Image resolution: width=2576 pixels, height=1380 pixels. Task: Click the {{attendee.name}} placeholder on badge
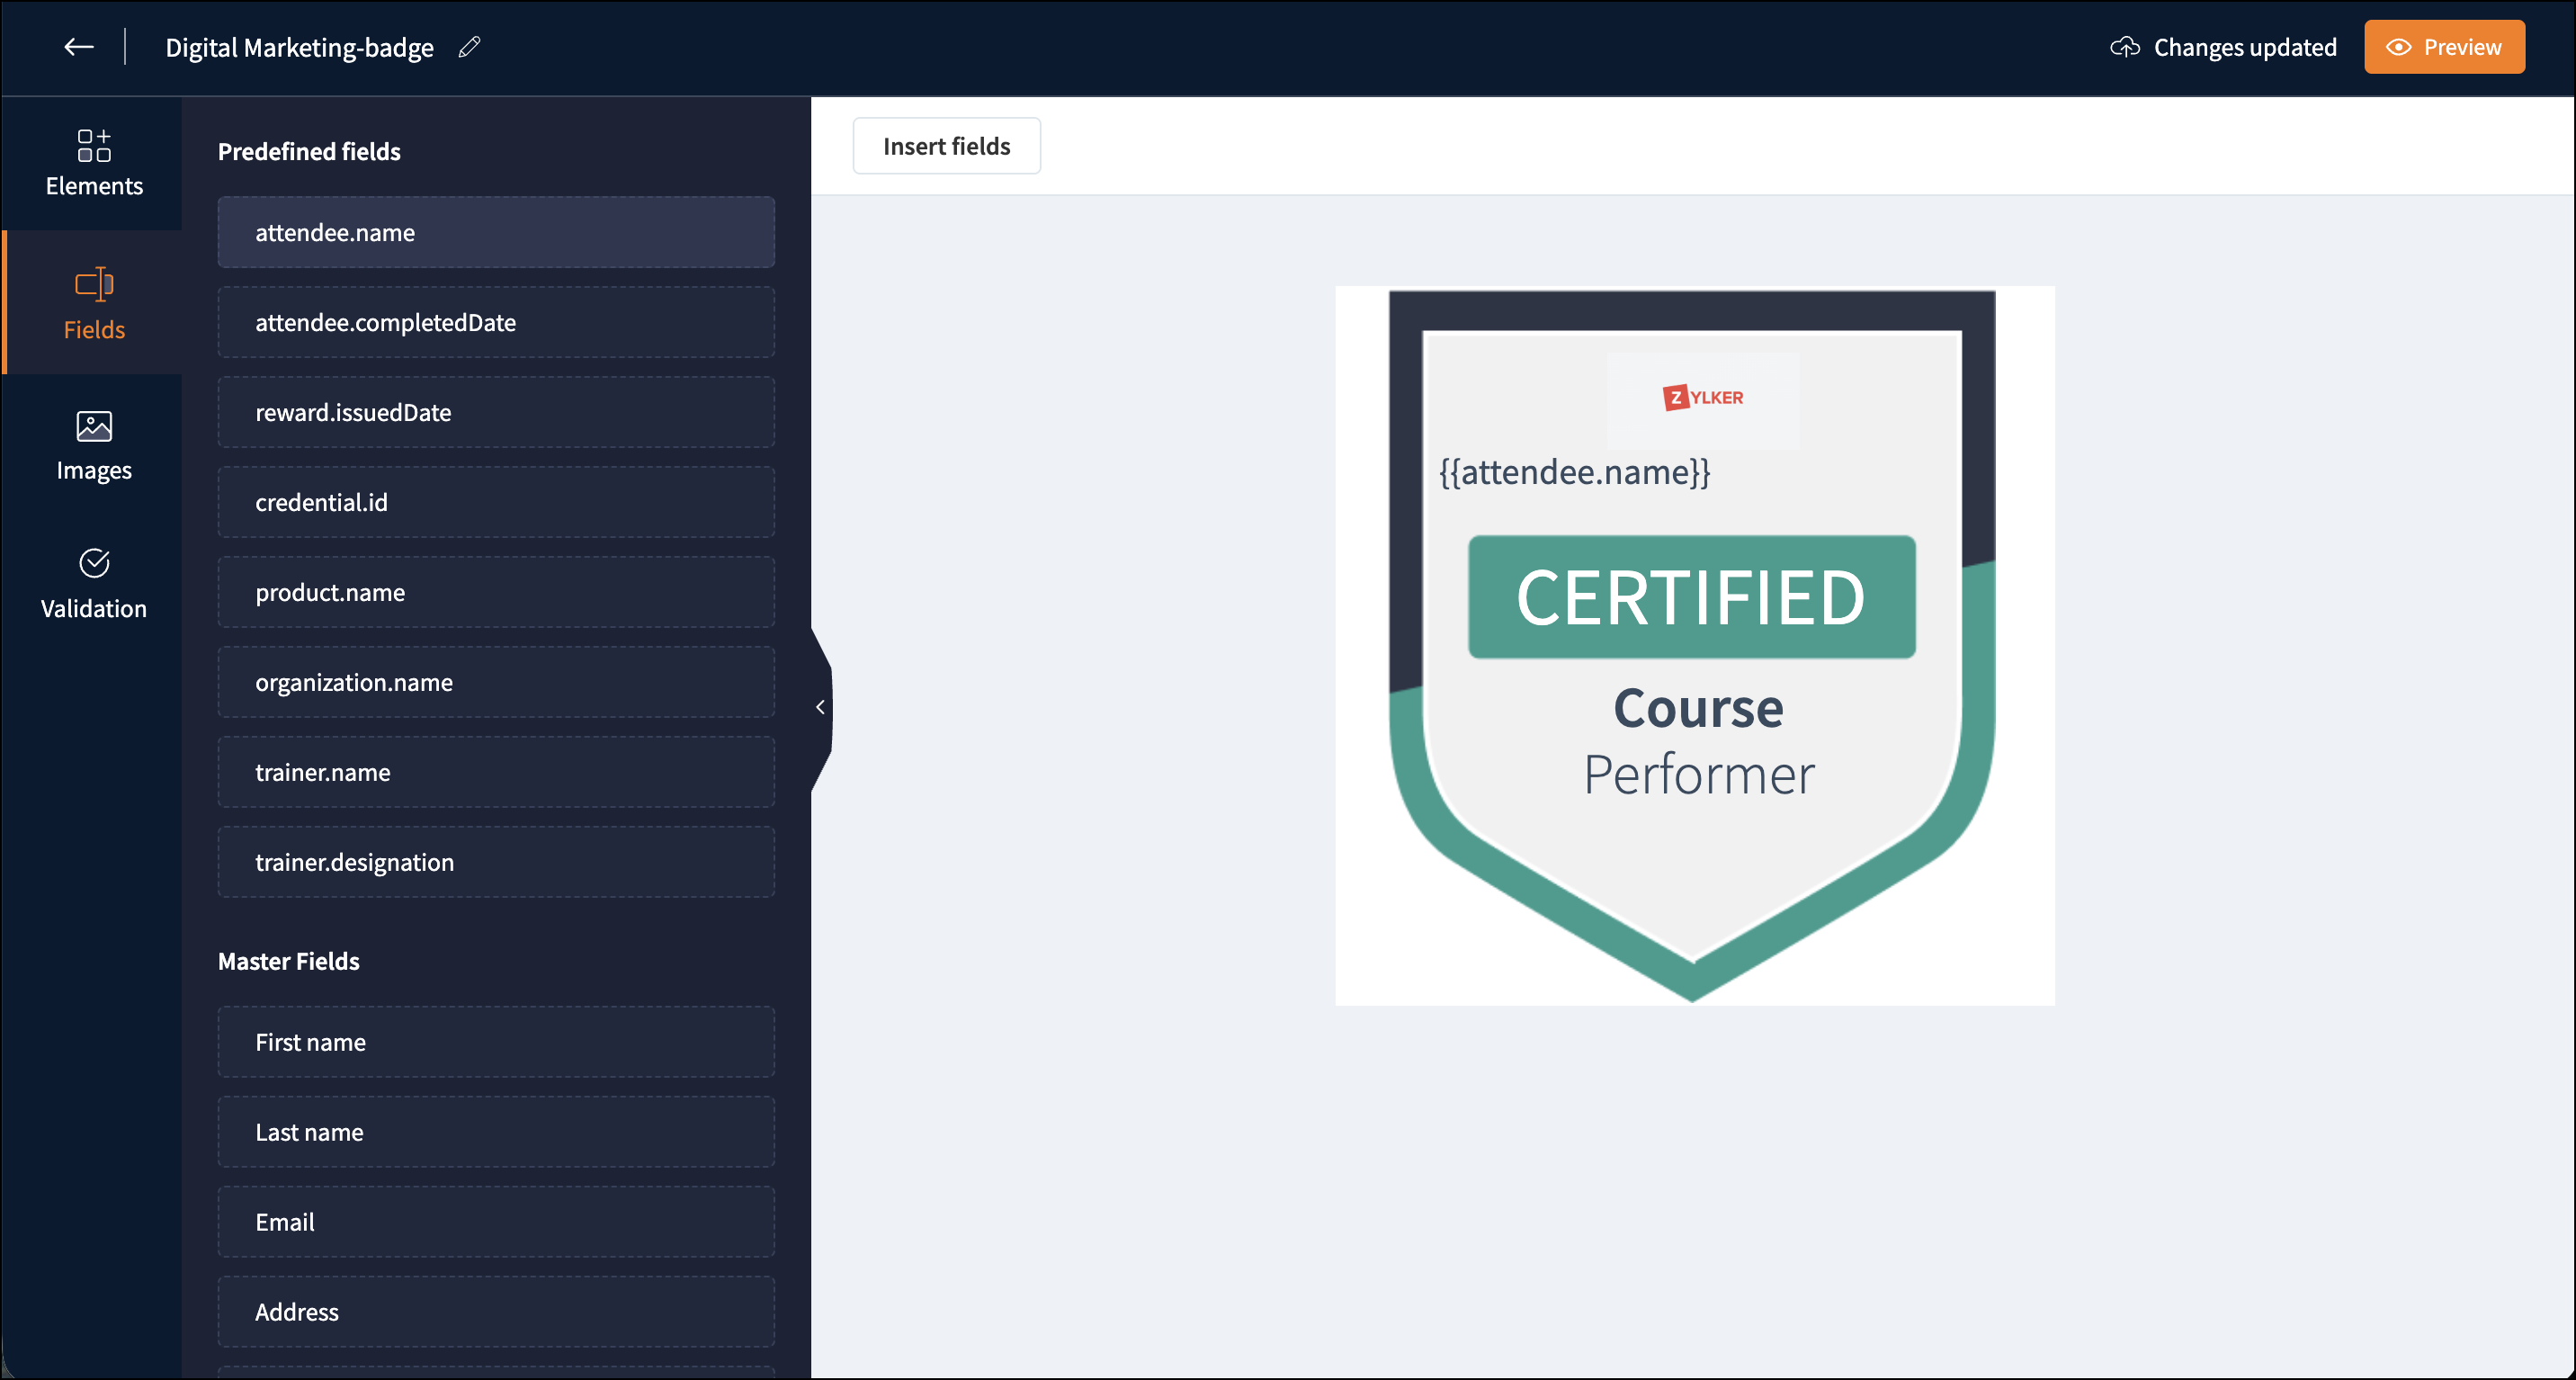pyautogui.click(x=1574, y=472)
